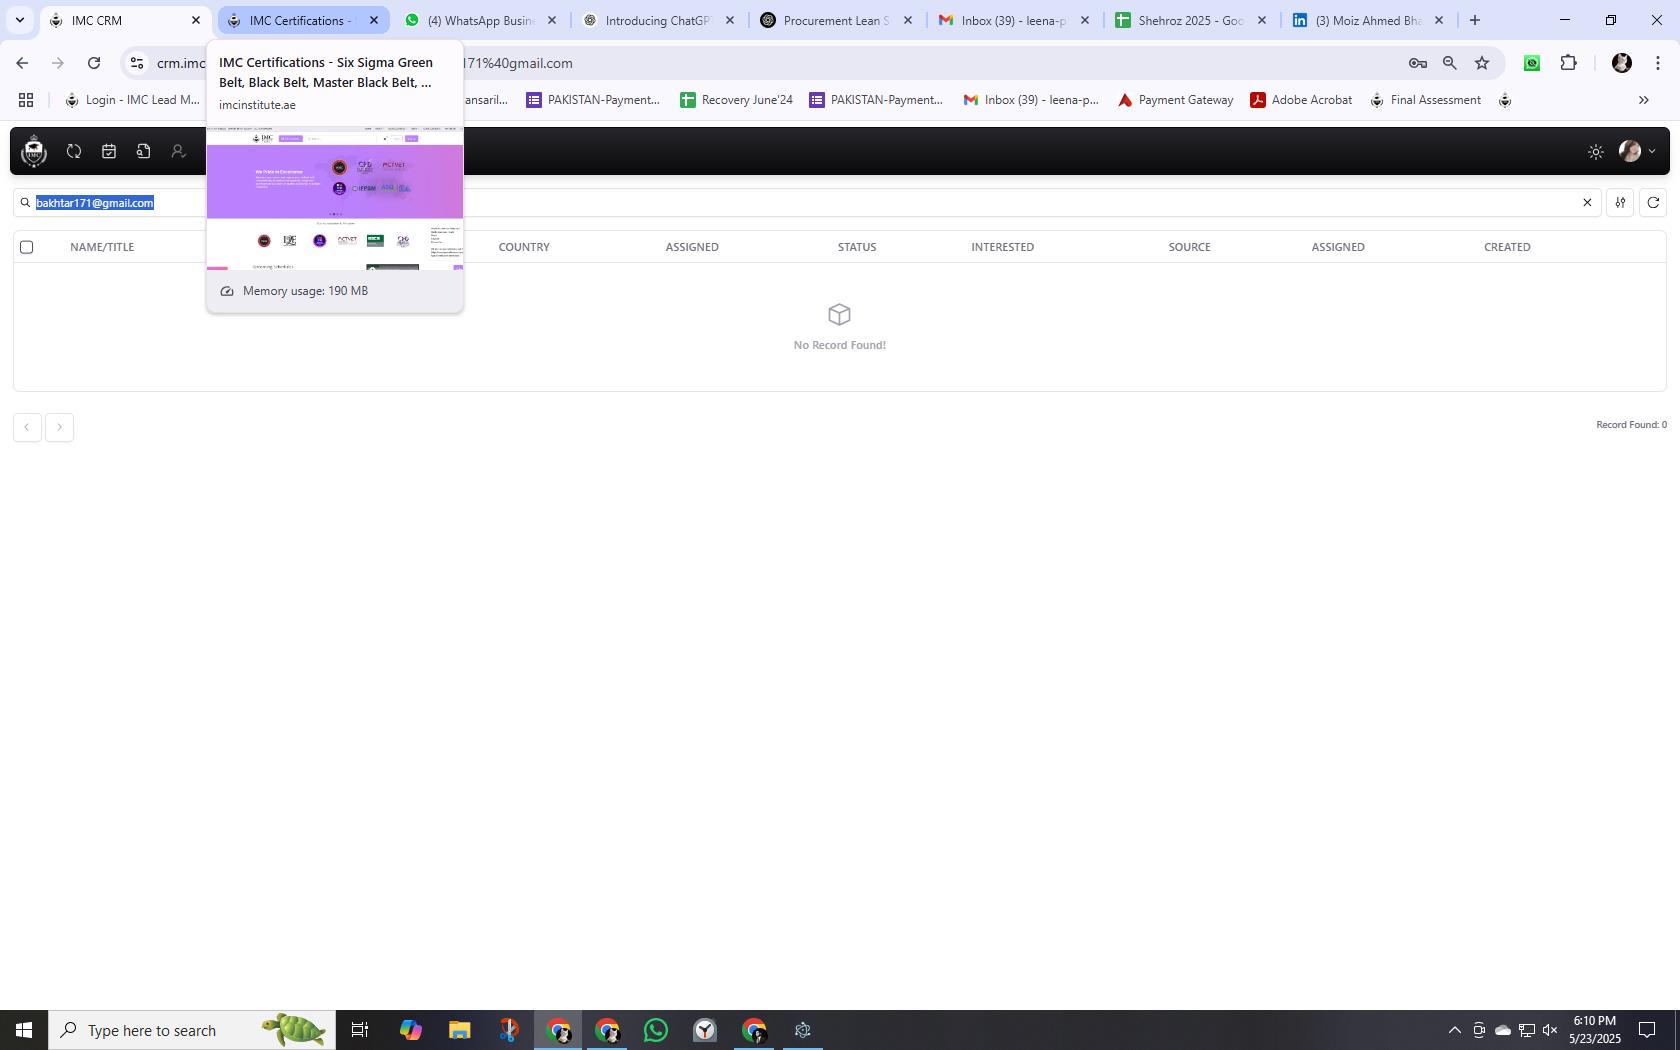The width and height of the screenshot is (1680, 1050).
Task: Open File Explorer from the taskbar
Action: point(459,1030)
